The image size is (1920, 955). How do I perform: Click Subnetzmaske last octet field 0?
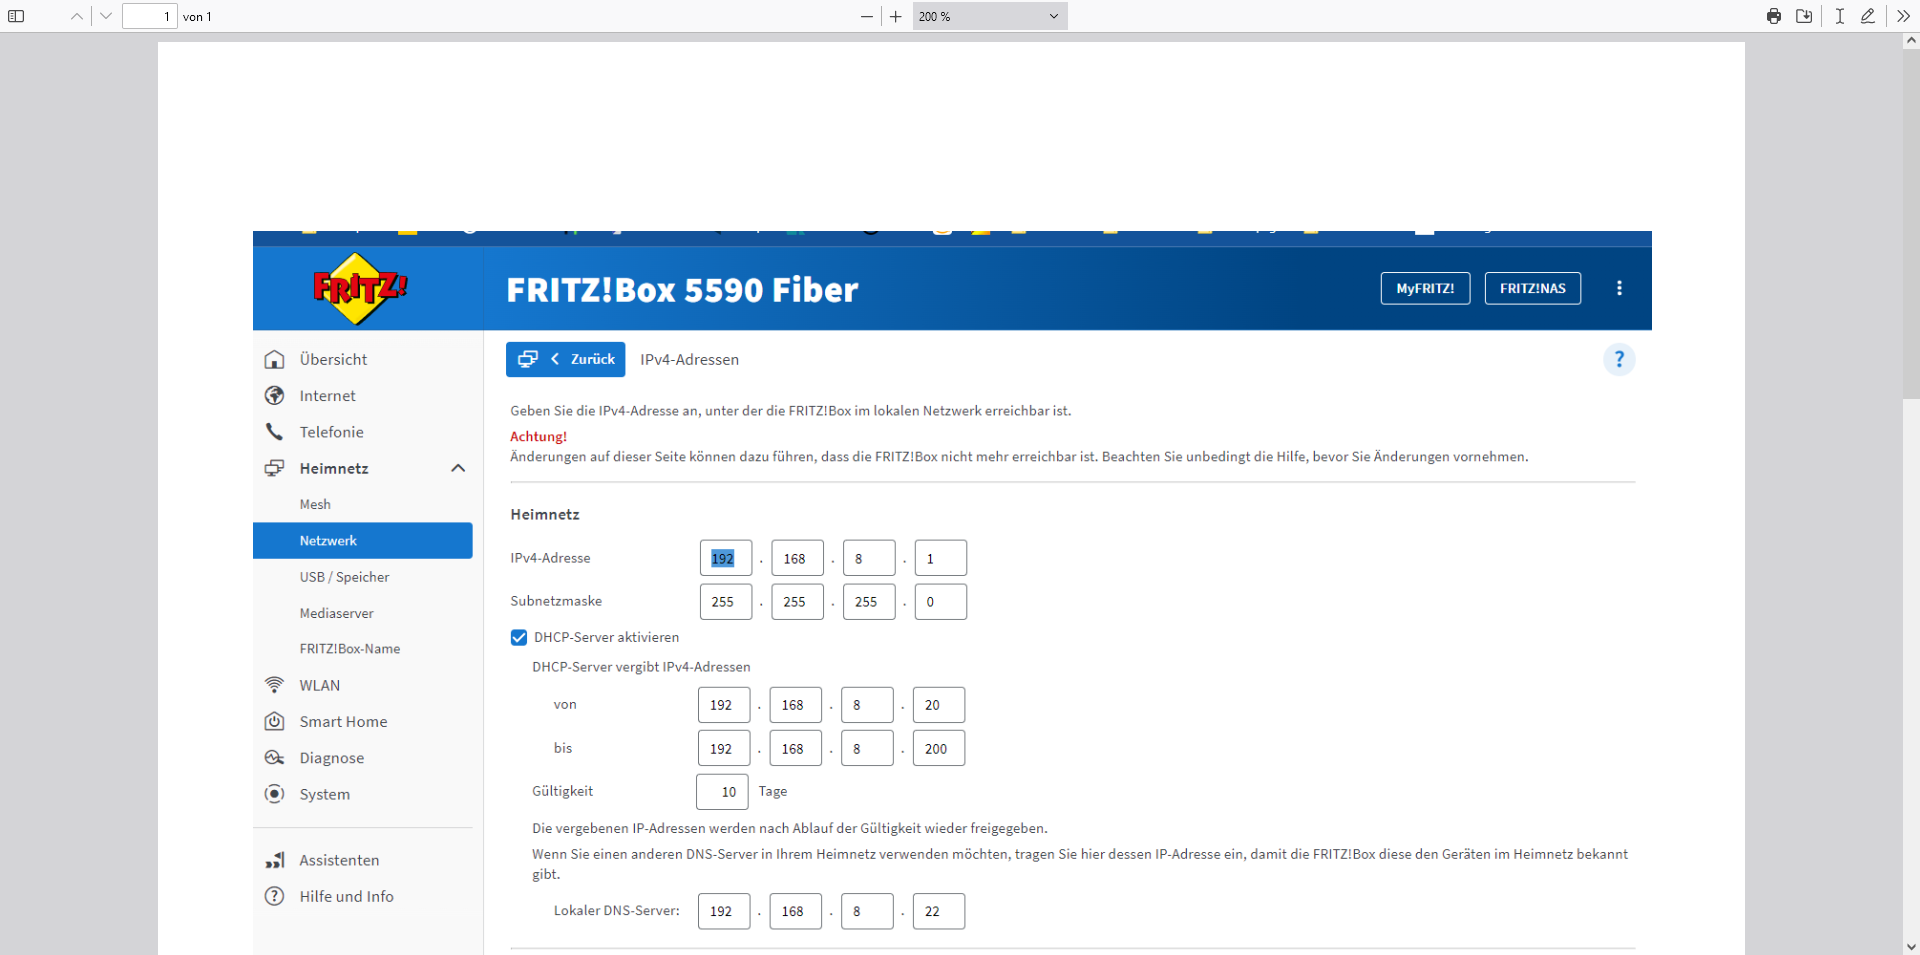[x=941, y=602]
